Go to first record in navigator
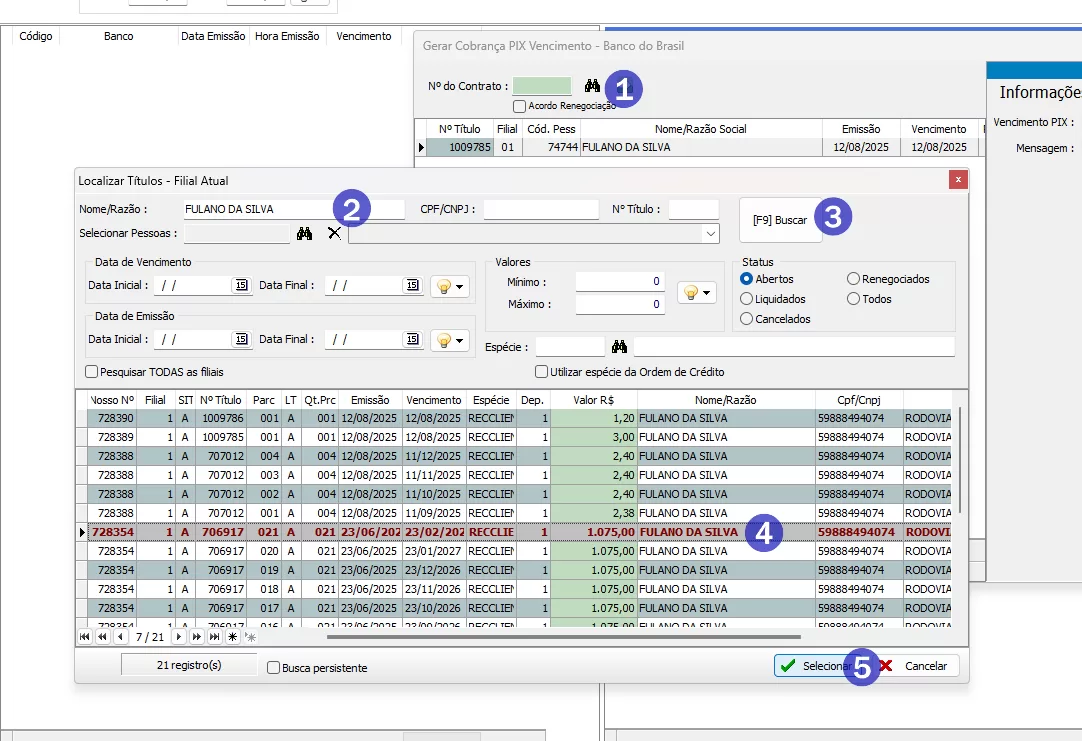Screen dimensions: 1082x741 (85, 637)
